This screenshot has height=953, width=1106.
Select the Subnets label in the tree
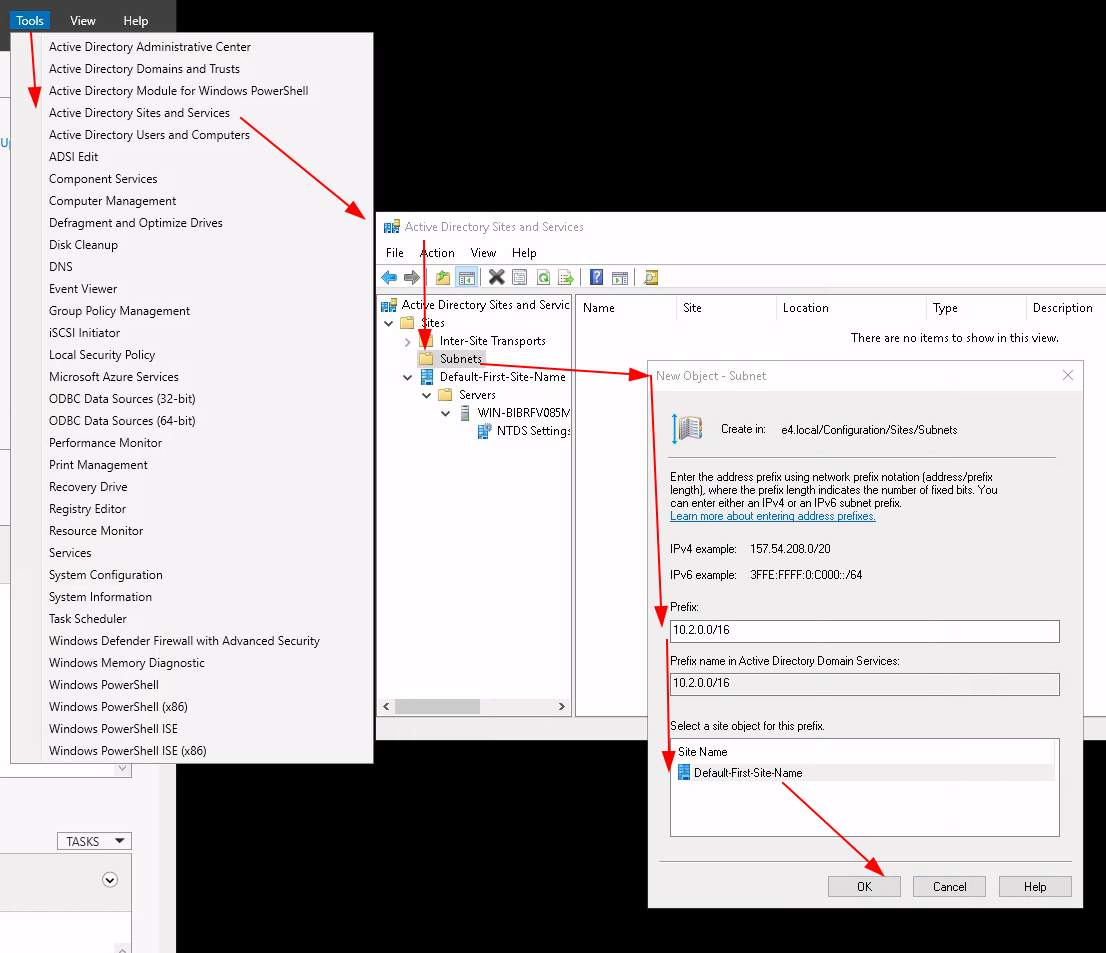[x=461, y=359]
